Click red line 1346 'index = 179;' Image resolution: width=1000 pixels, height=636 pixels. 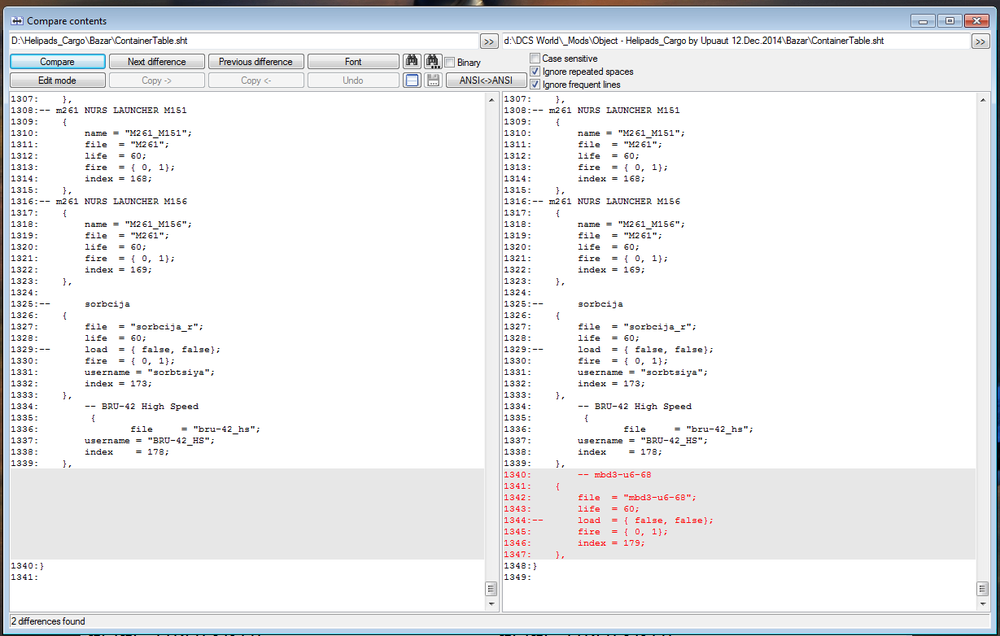(x=611, y=543)
